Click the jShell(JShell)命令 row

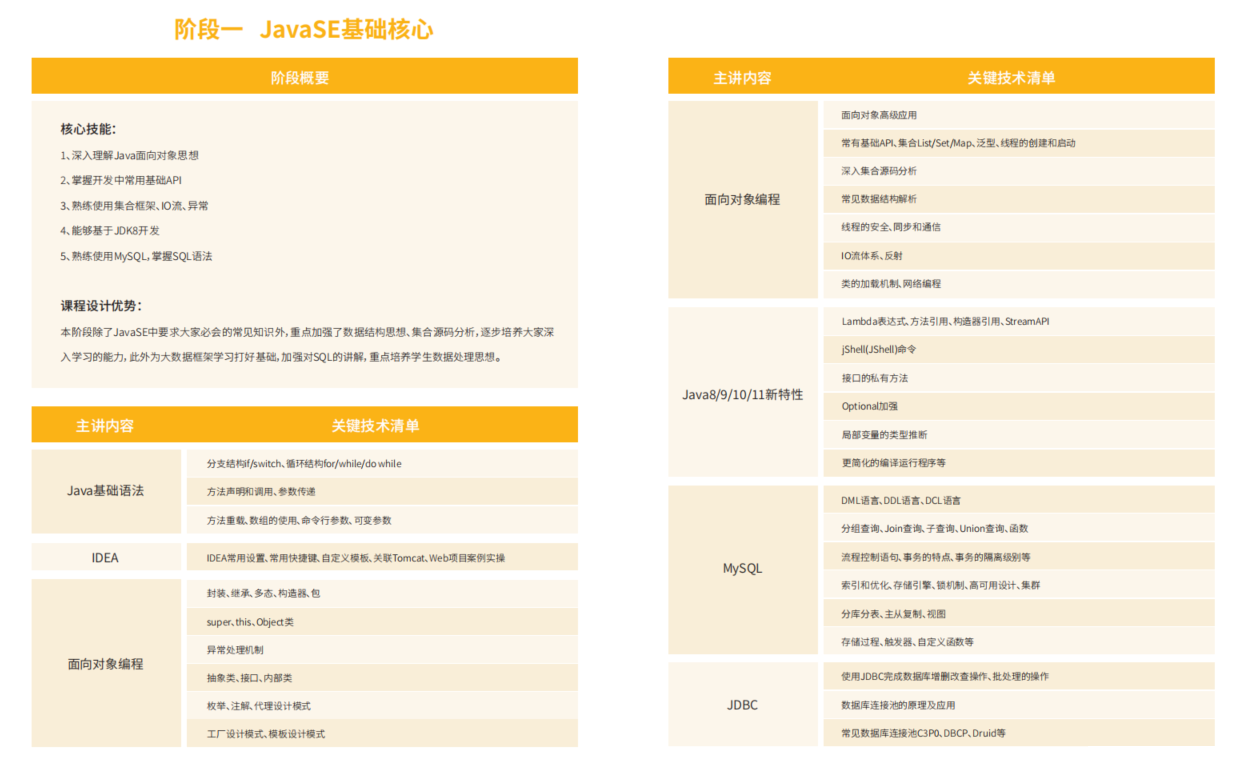(878, 350)
